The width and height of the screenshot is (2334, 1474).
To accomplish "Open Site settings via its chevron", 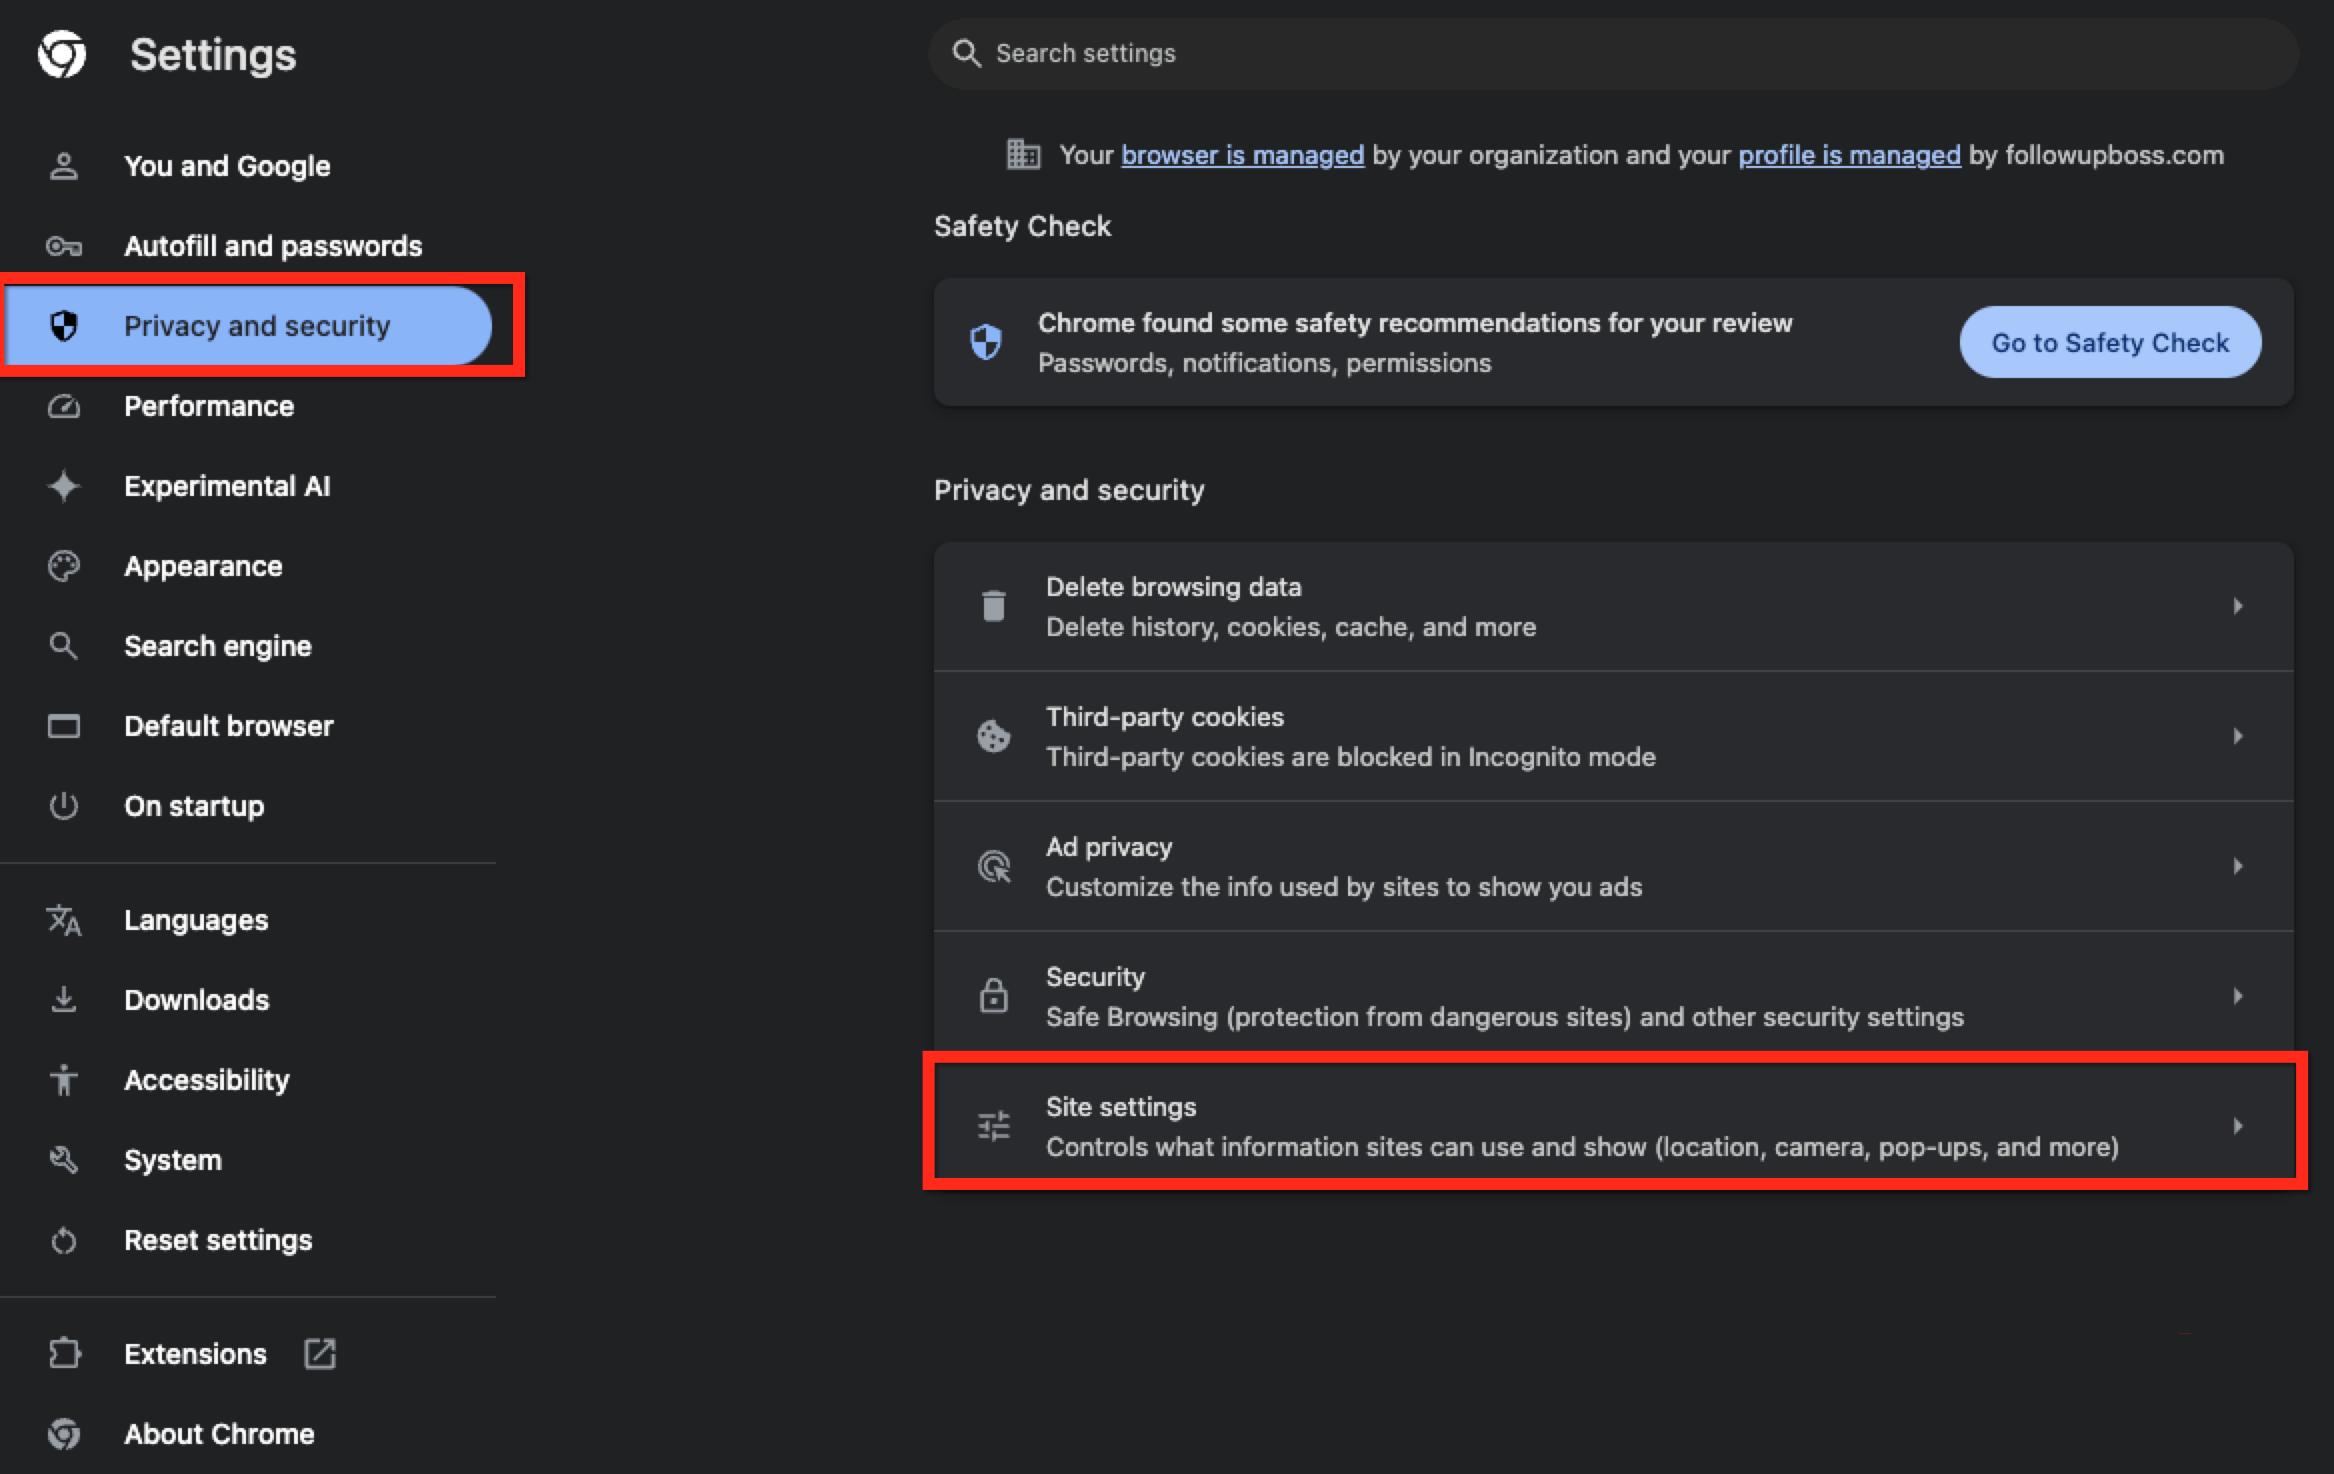I will [x=2238, y=1126].
